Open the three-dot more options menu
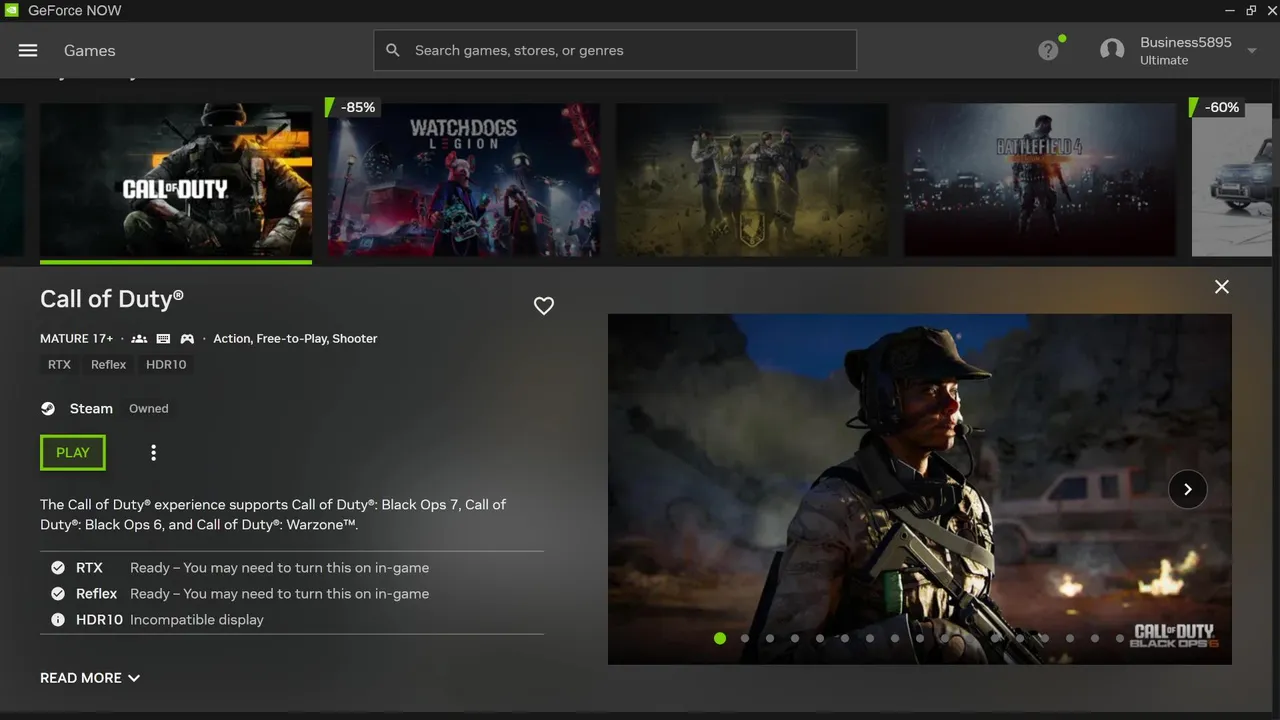The width and height of the screenshot is (1280, 720). point(153,453)
